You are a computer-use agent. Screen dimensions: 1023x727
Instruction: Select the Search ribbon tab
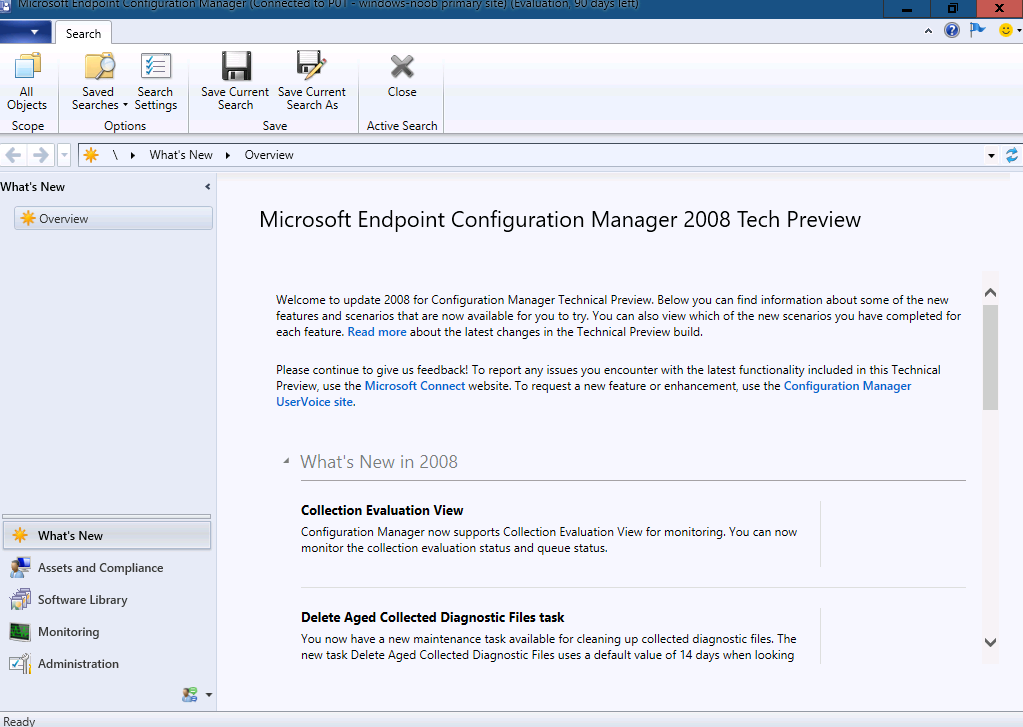[84, 33]
